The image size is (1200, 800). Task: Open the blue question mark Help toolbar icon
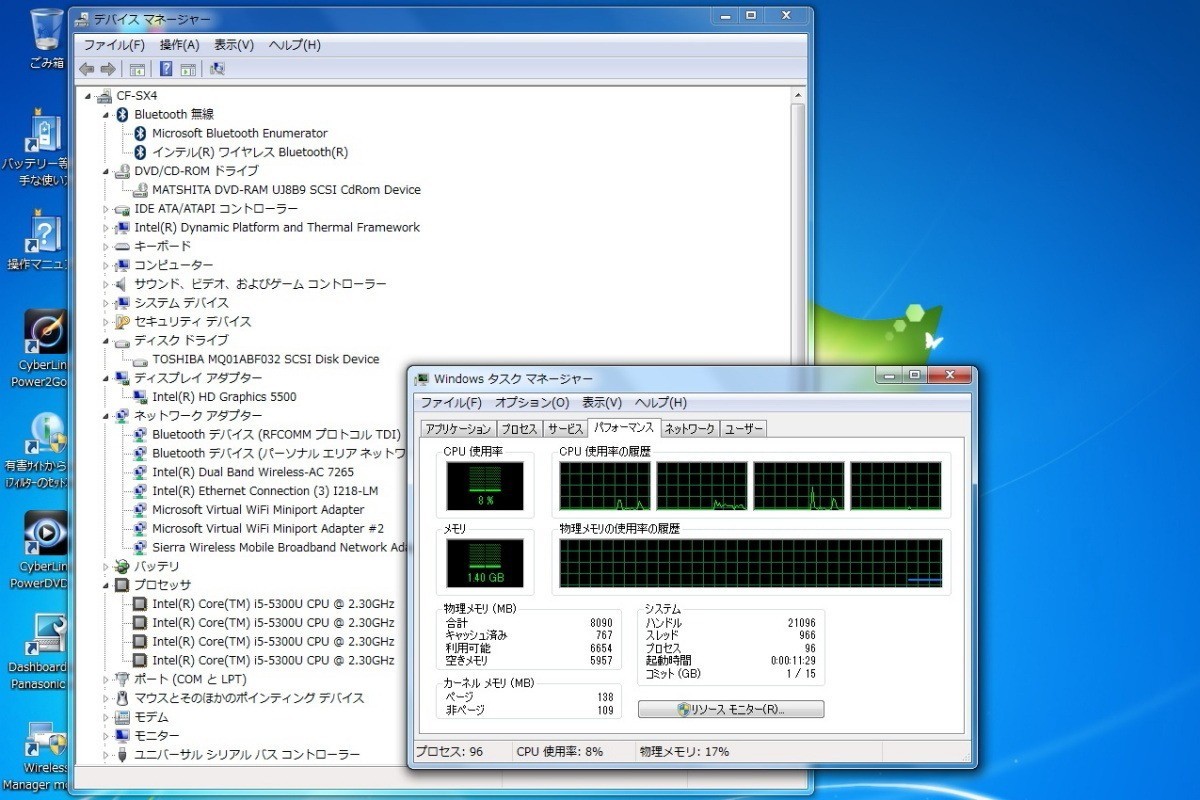pyautogui.click(x=166, y=69)
